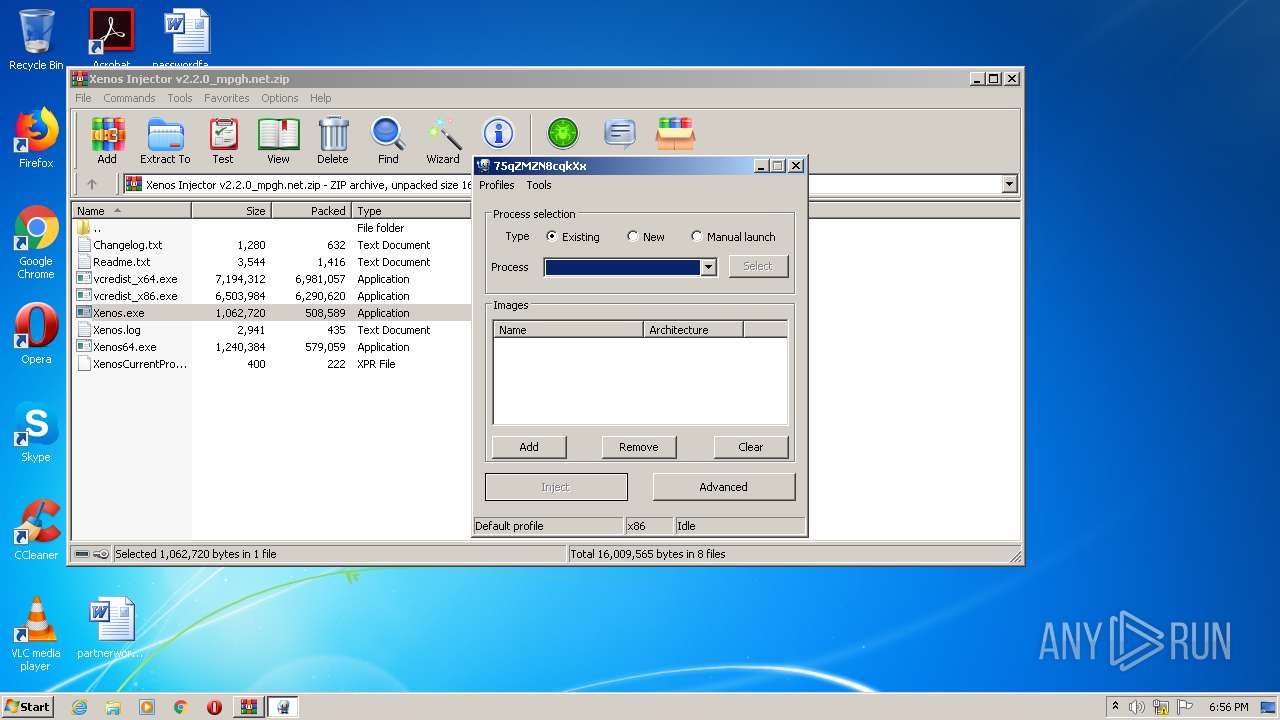This screenshot has height=720, width=1280.
Task: Click the green VirusScan bug icon
Action: 563,133
